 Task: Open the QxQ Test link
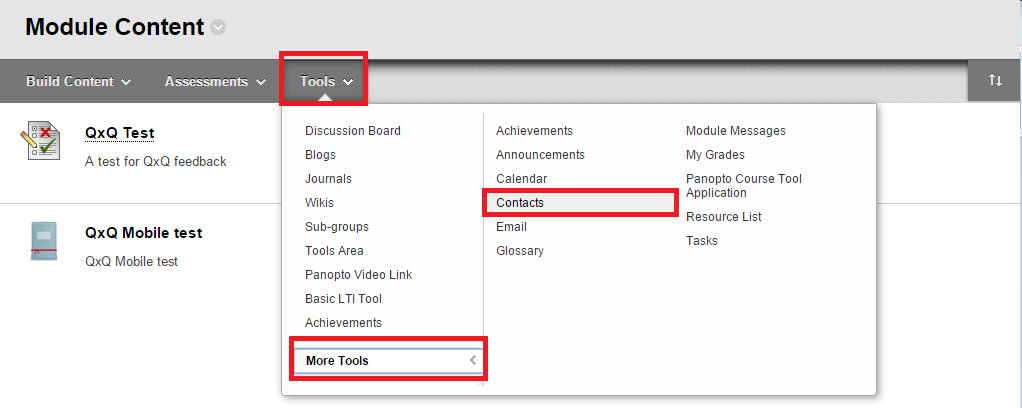pos(119,134)
